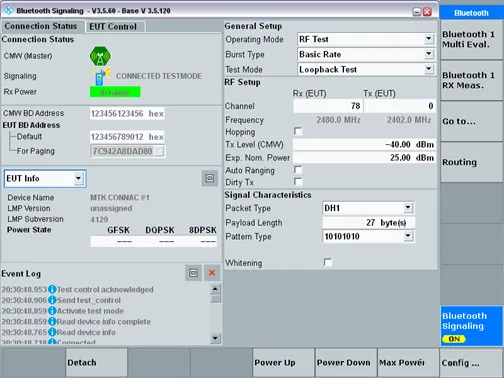The width and height of the screenshot is (504, 378).
Task: Click the Tx Level (CMW) field
Action: point(364,144)
